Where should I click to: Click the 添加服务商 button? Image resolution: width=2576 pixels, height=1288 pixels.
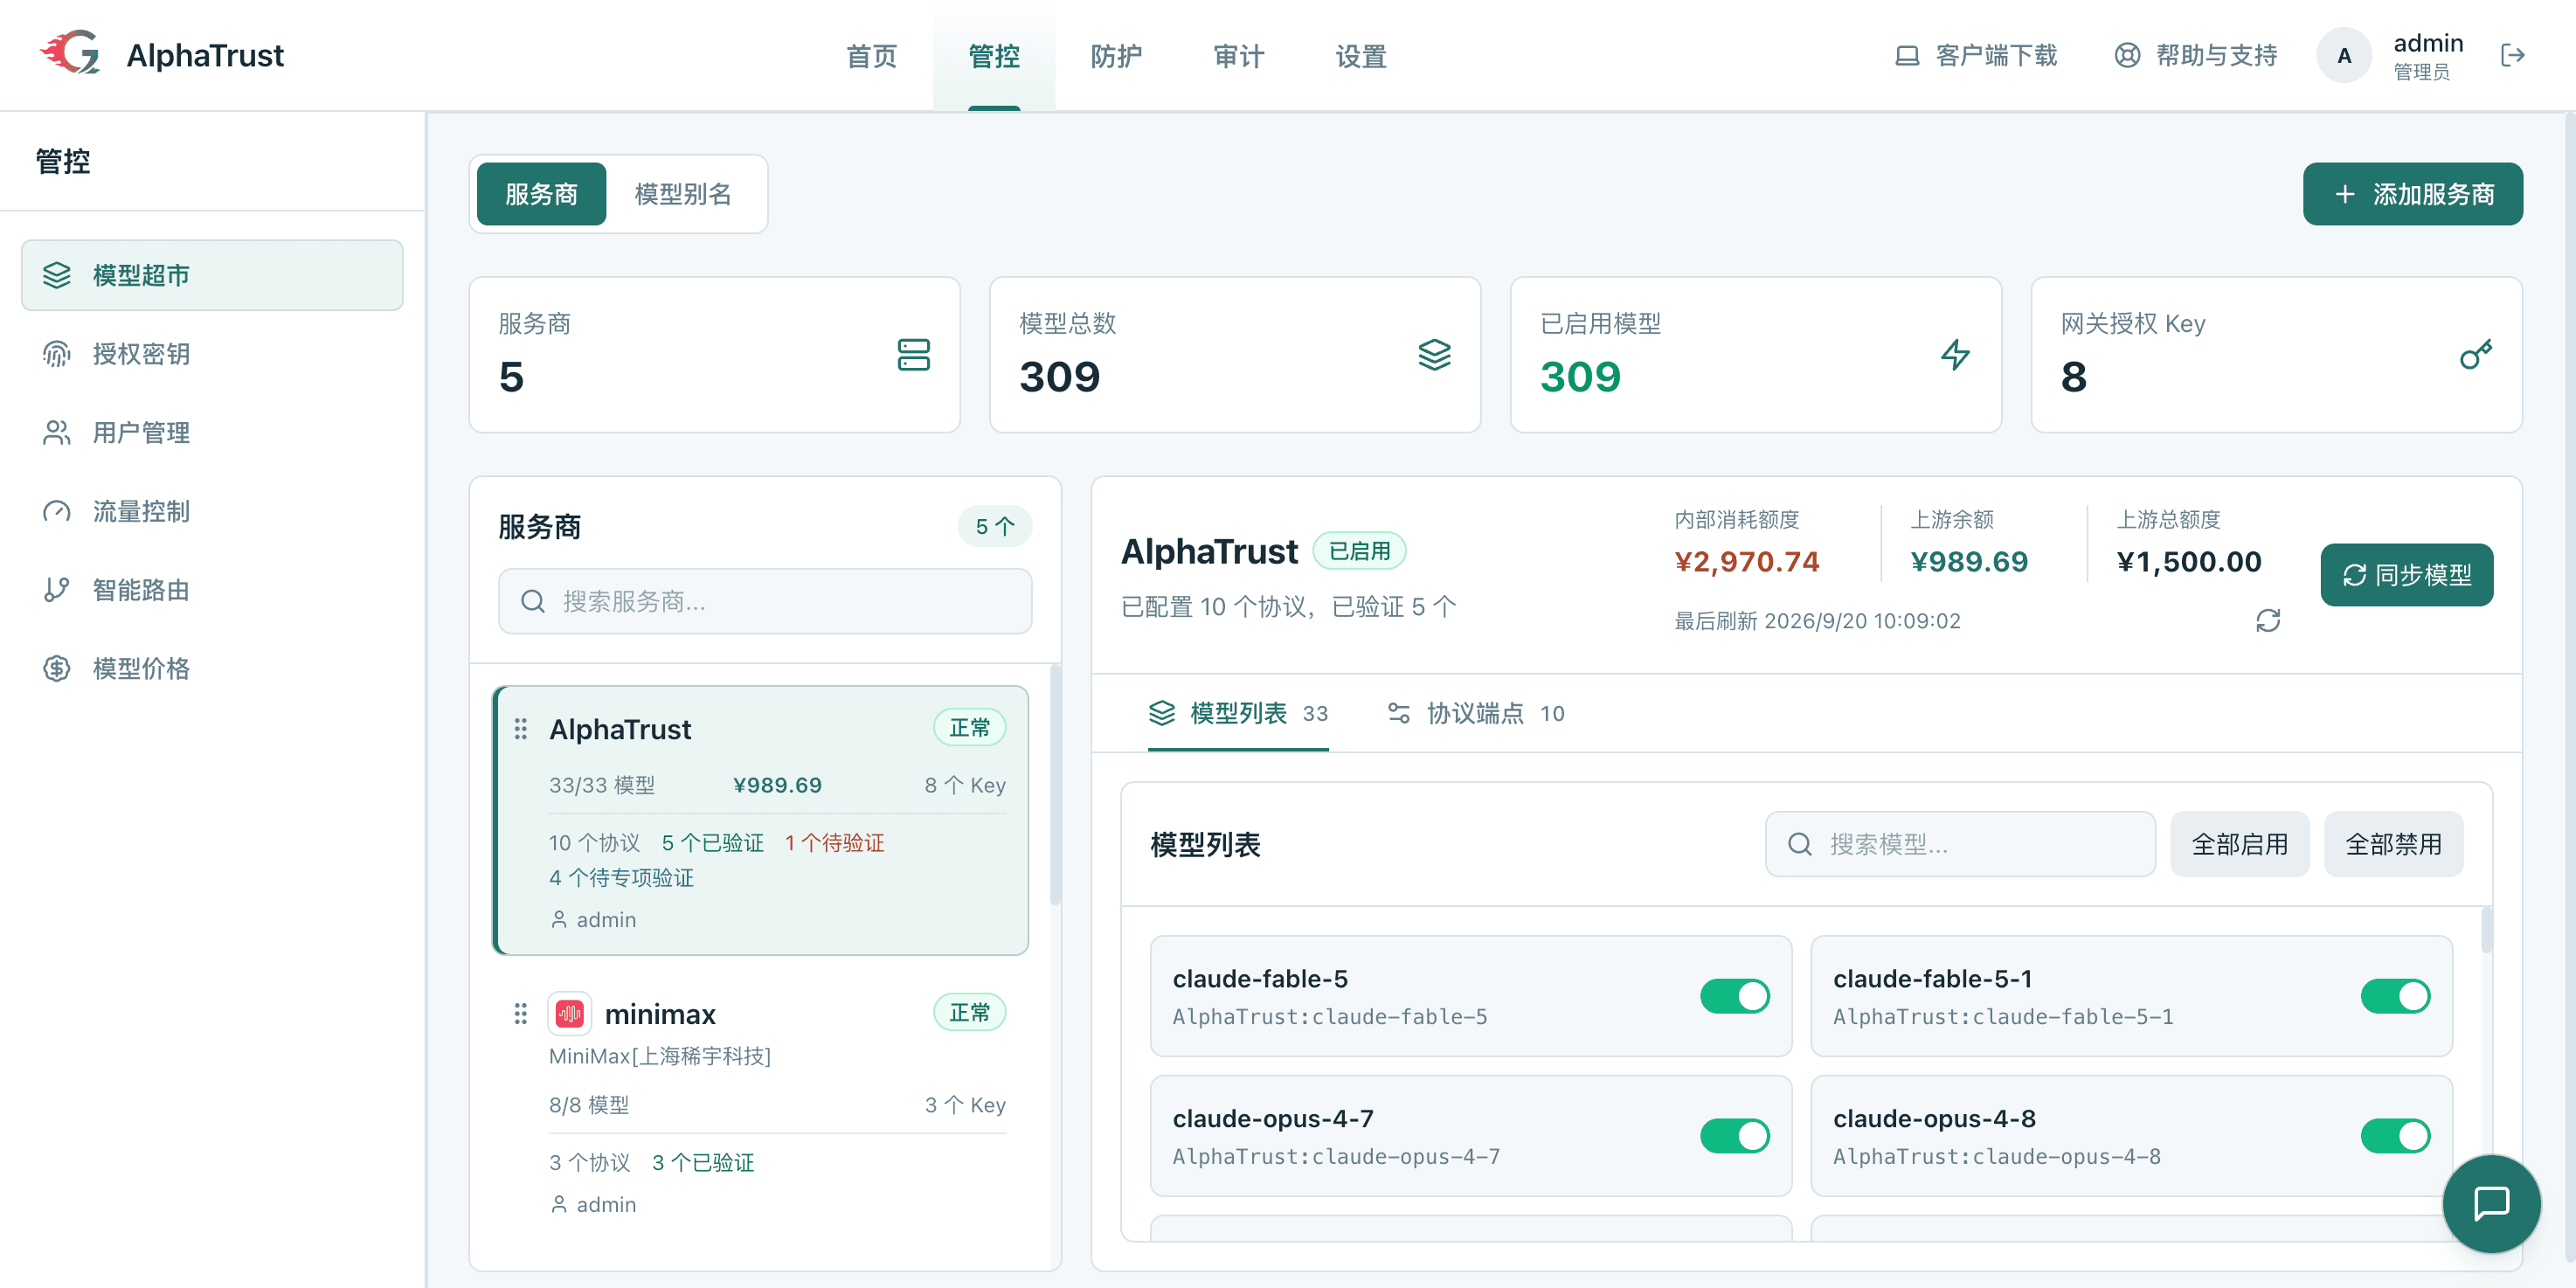[2412, 194]
